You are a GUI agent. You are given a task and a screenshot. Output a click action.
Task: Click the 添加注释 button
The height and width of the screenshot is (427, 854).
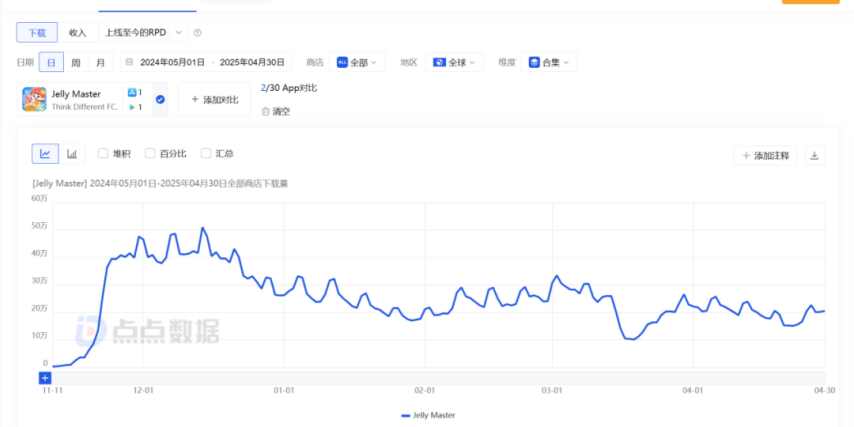point(765,156)
